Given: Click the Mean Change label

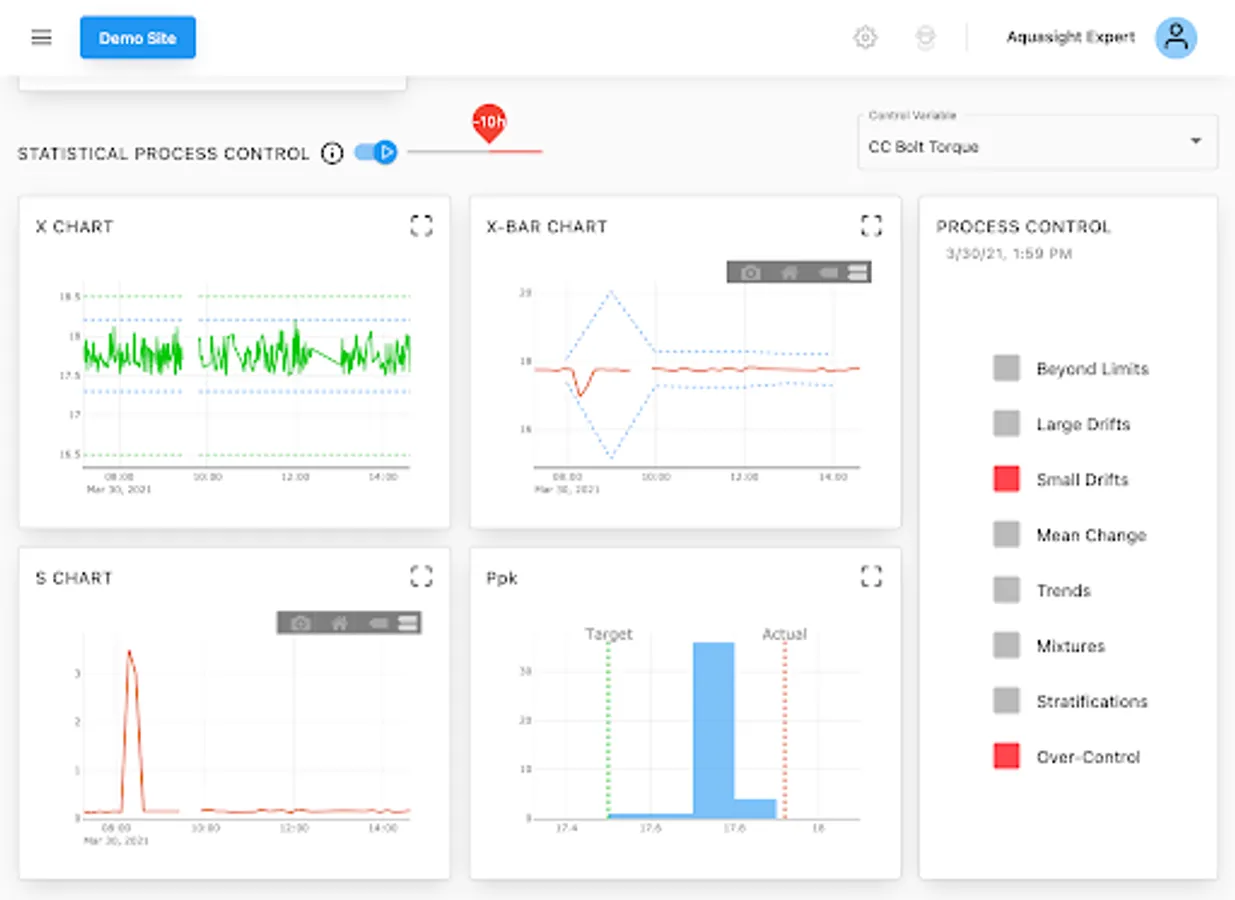Looking at the screenshot, I should [x=1091, y=536].
